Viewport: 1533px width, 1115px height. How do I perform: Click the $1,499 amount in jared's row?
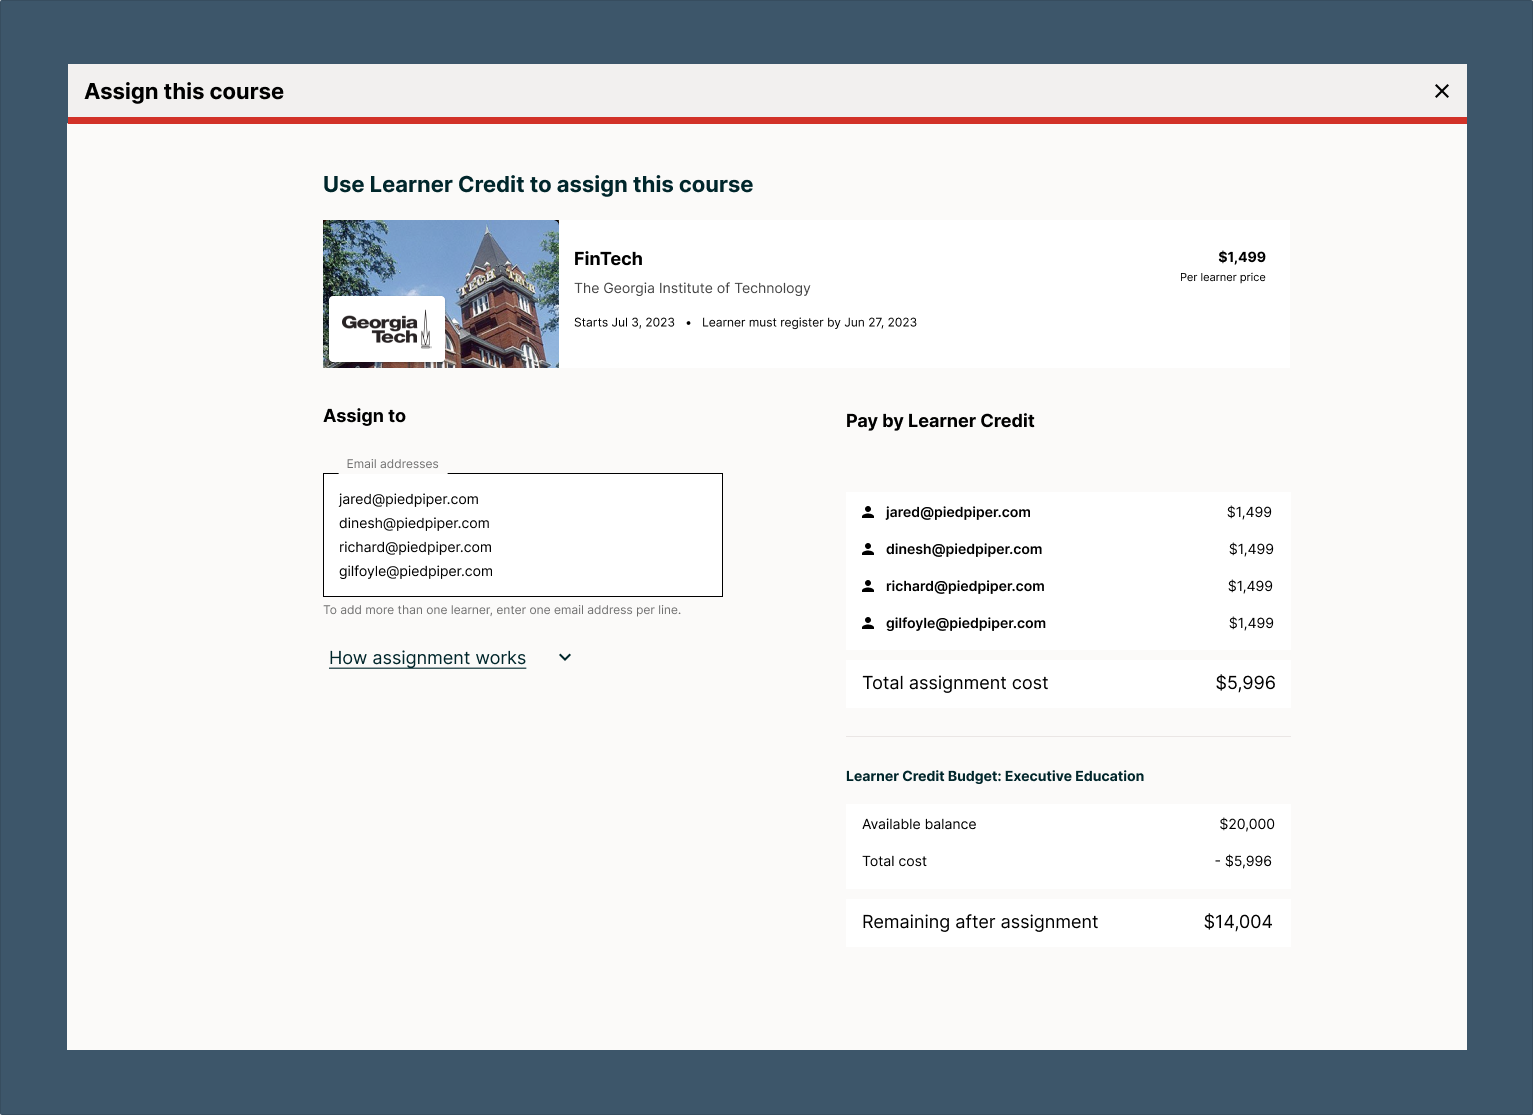1249,512
